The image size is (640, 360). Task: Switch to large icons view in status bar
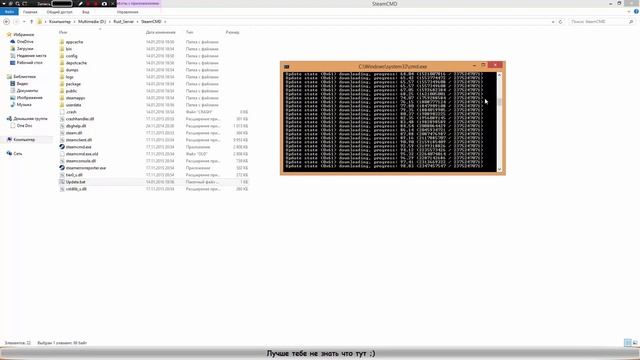[x=635, y=343]
